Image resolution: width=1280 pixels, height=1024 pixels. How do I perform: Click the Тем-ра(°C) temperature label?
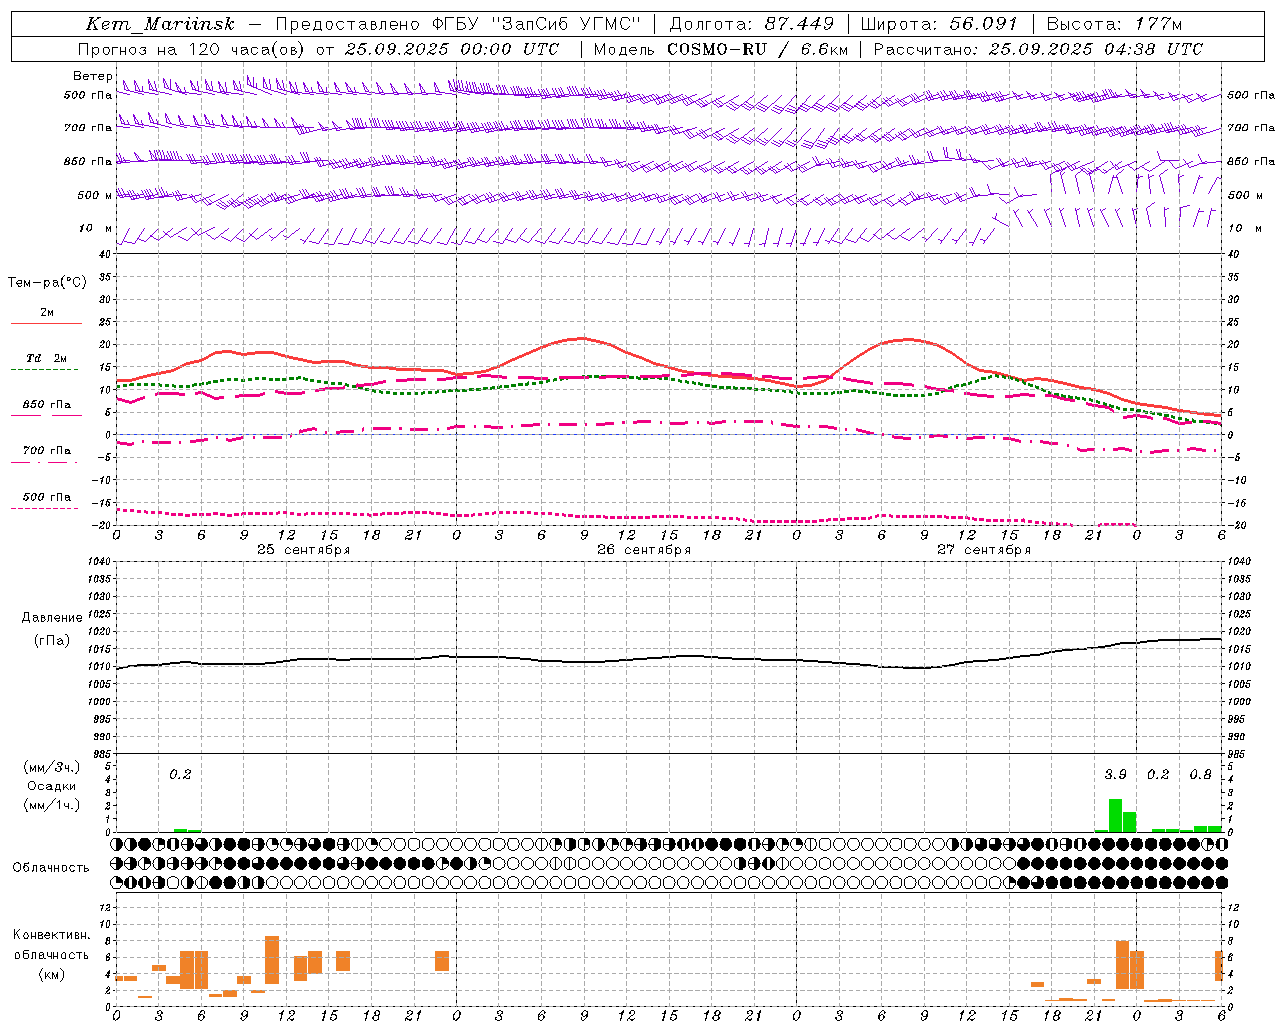coord(47,283)
